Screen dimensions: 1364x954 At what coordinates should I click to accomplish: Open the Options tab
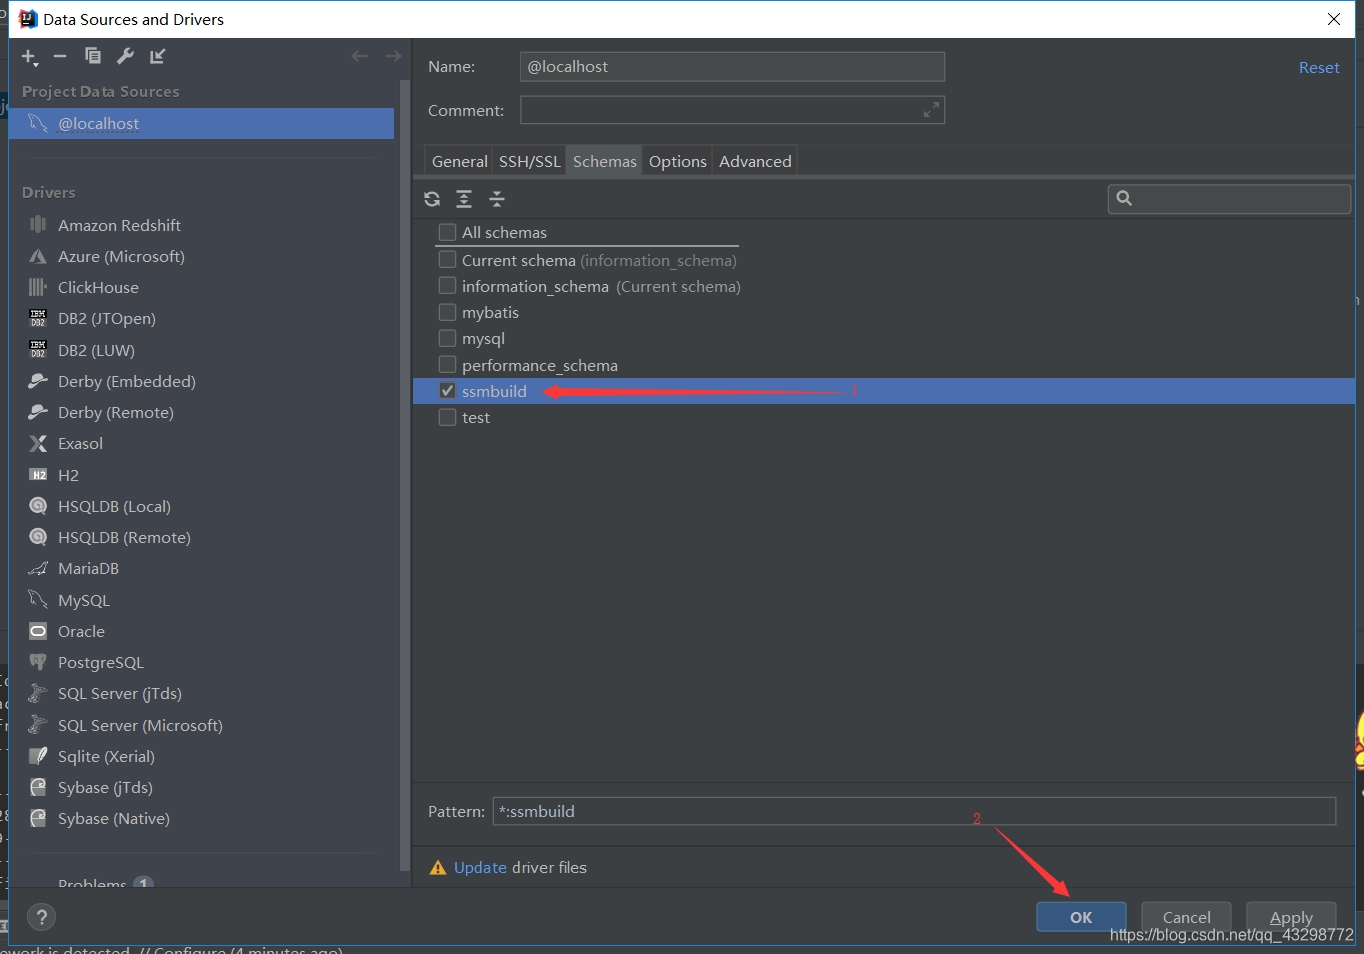point(677,161)
